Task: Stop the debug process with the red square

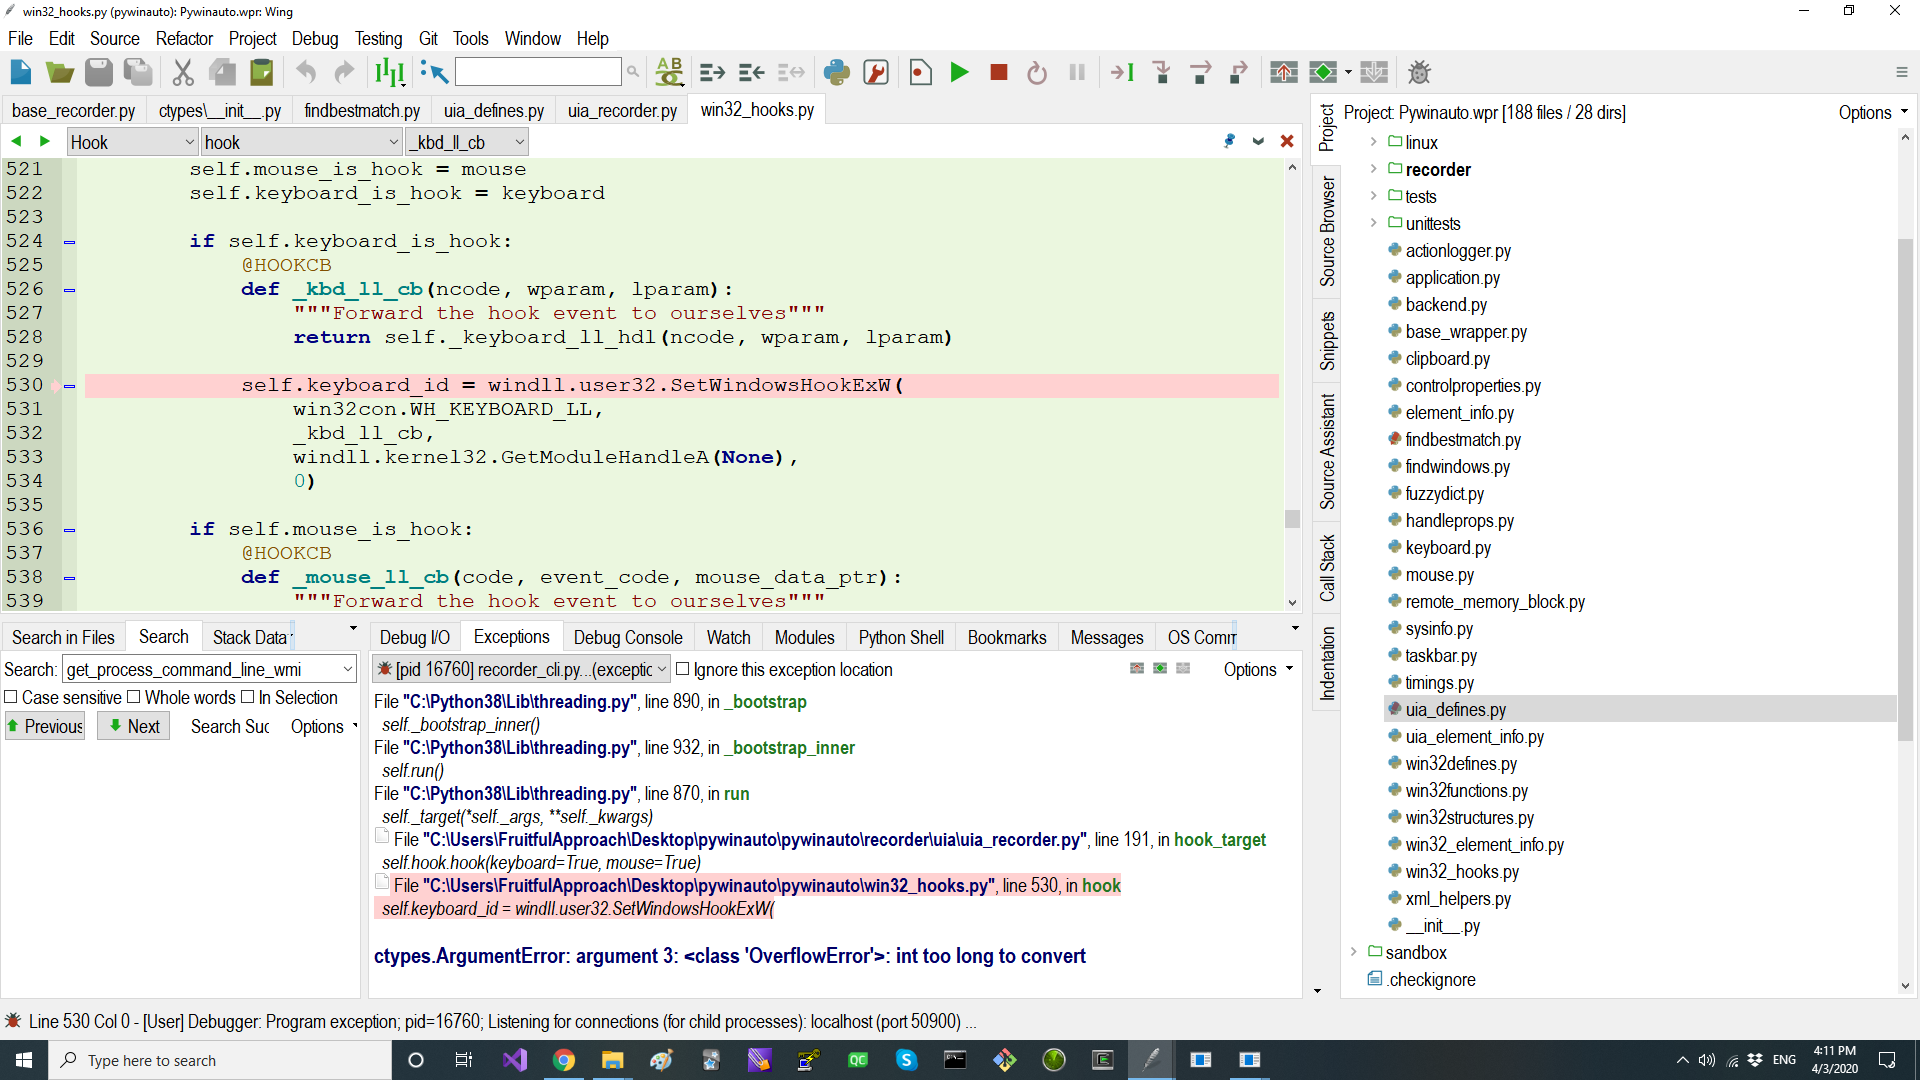Action: click(998, 72)
